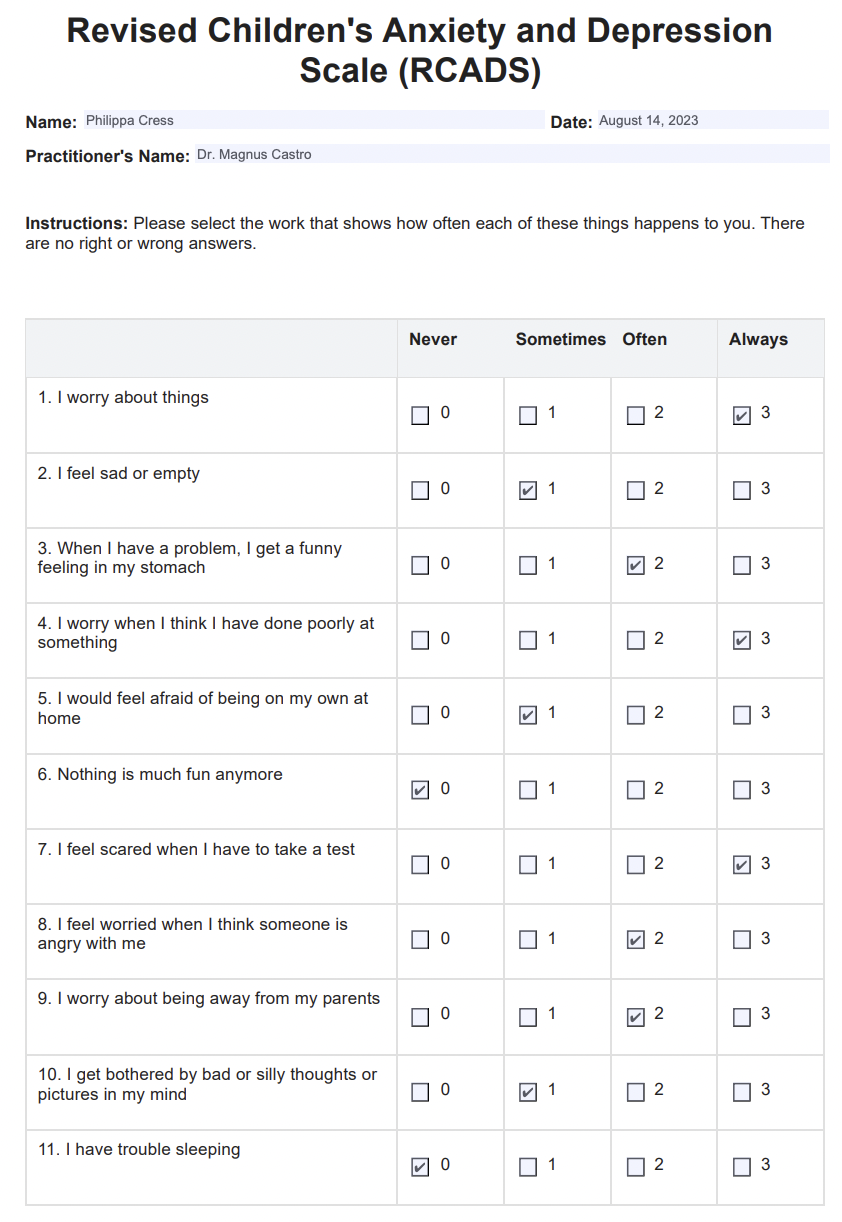Select 'Sometimes' for someone angry with me

pyautogui.click(x=528, y=940)
